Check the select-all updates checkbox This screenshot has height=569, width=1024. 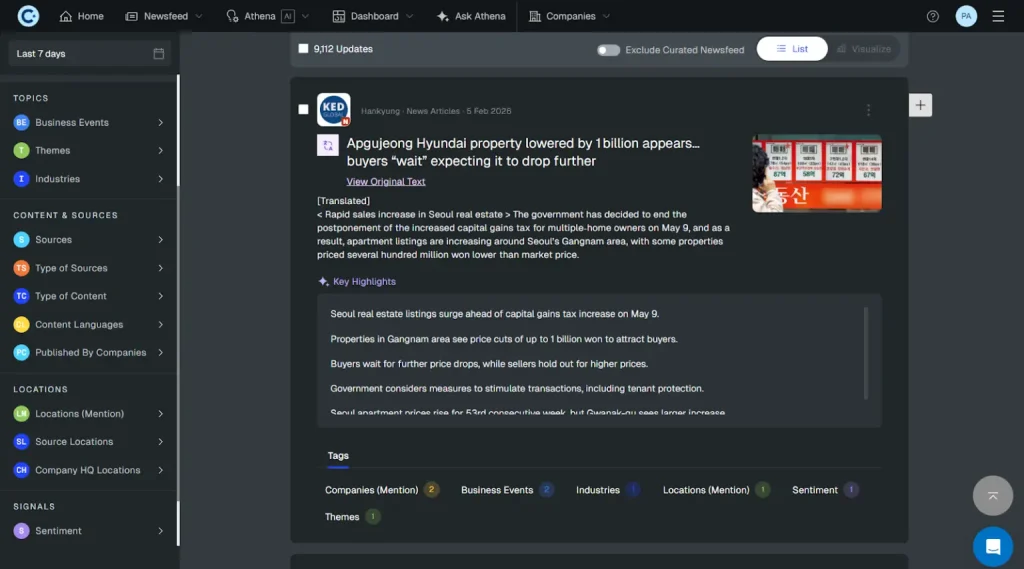(304, 48)
